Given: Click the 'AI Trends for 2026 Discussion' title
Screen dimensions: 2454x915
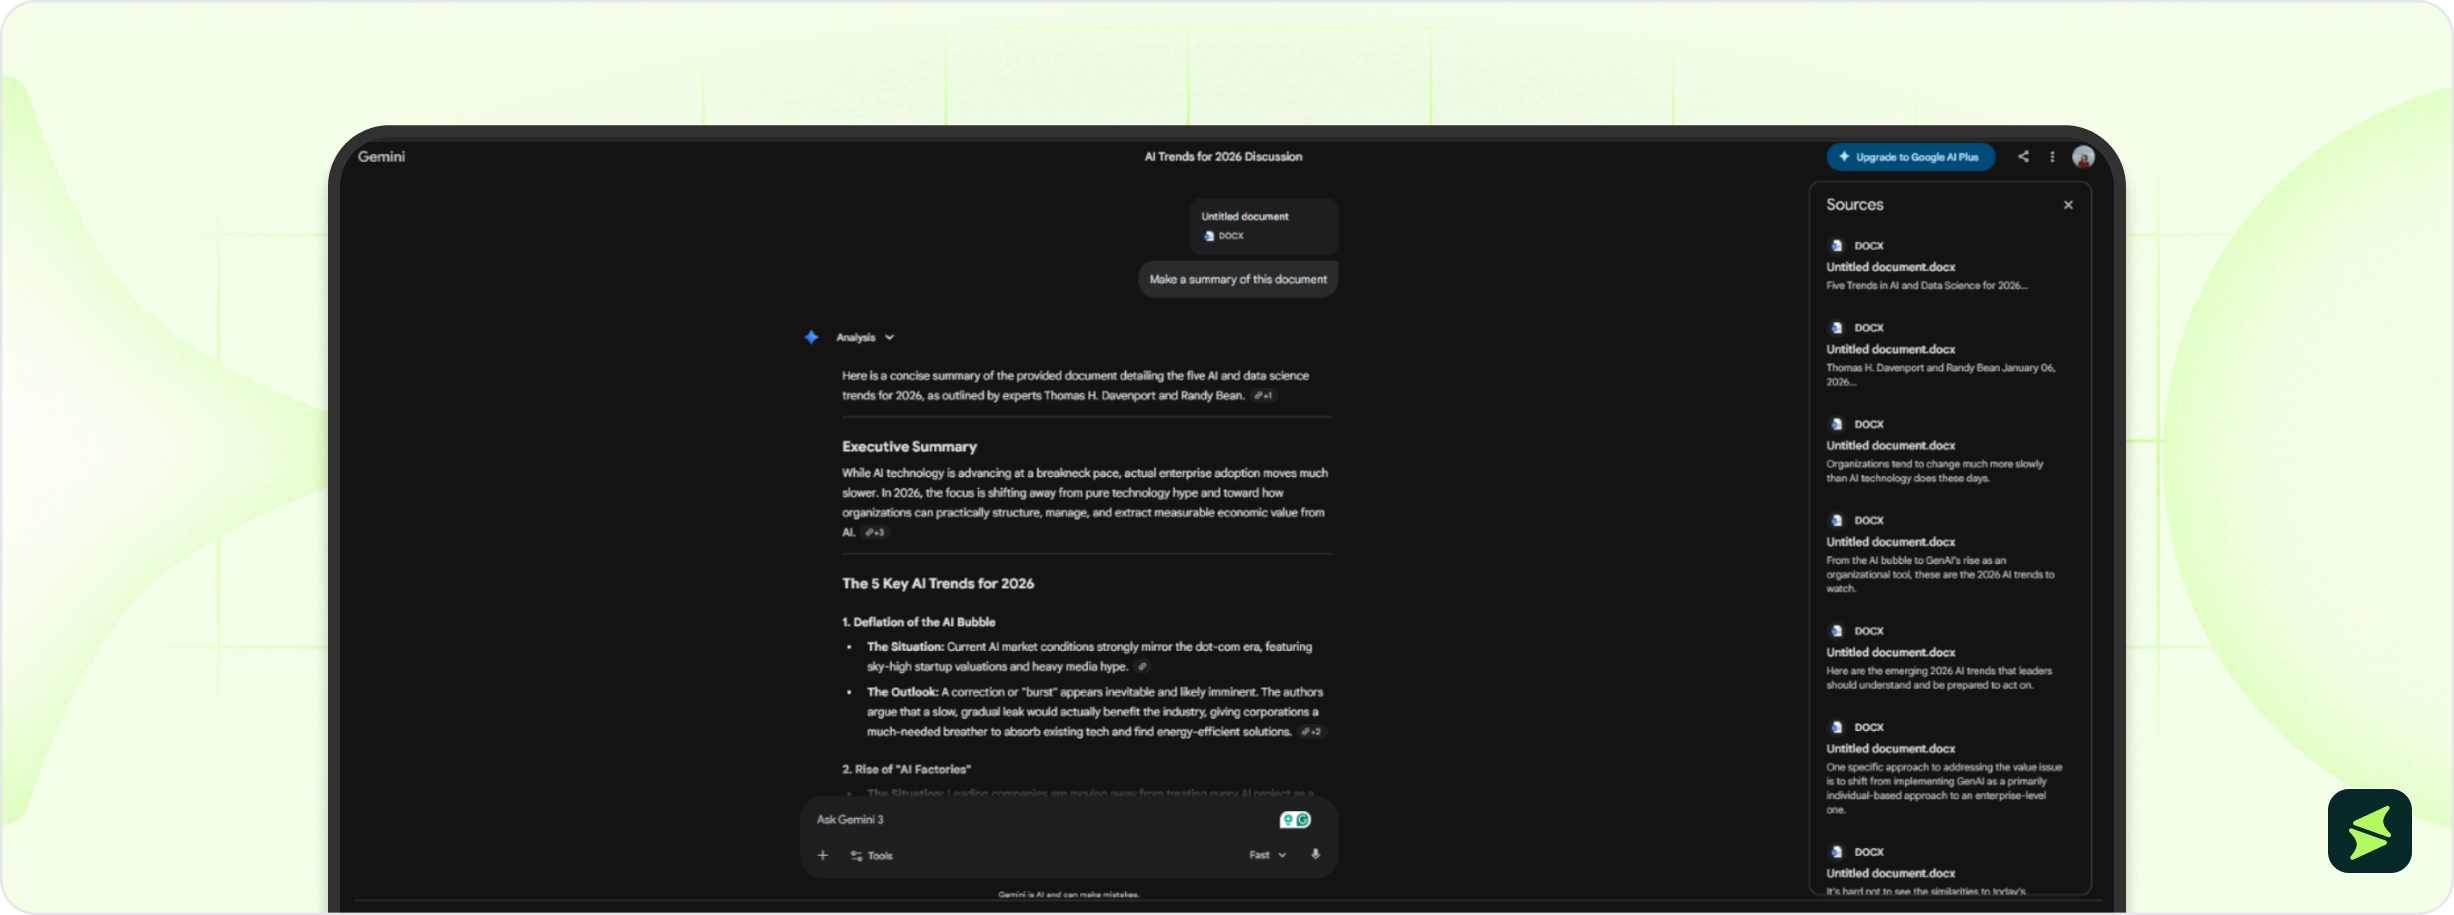Looking at the screenshot, I should point(1223,157).
